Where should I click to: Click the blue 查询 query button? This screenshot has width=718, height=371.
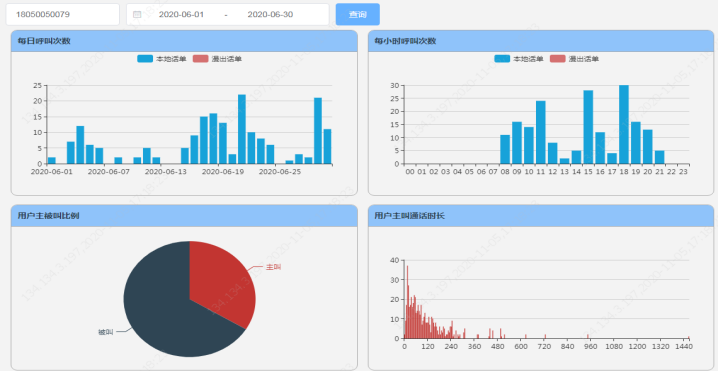(x=358, y=14)
